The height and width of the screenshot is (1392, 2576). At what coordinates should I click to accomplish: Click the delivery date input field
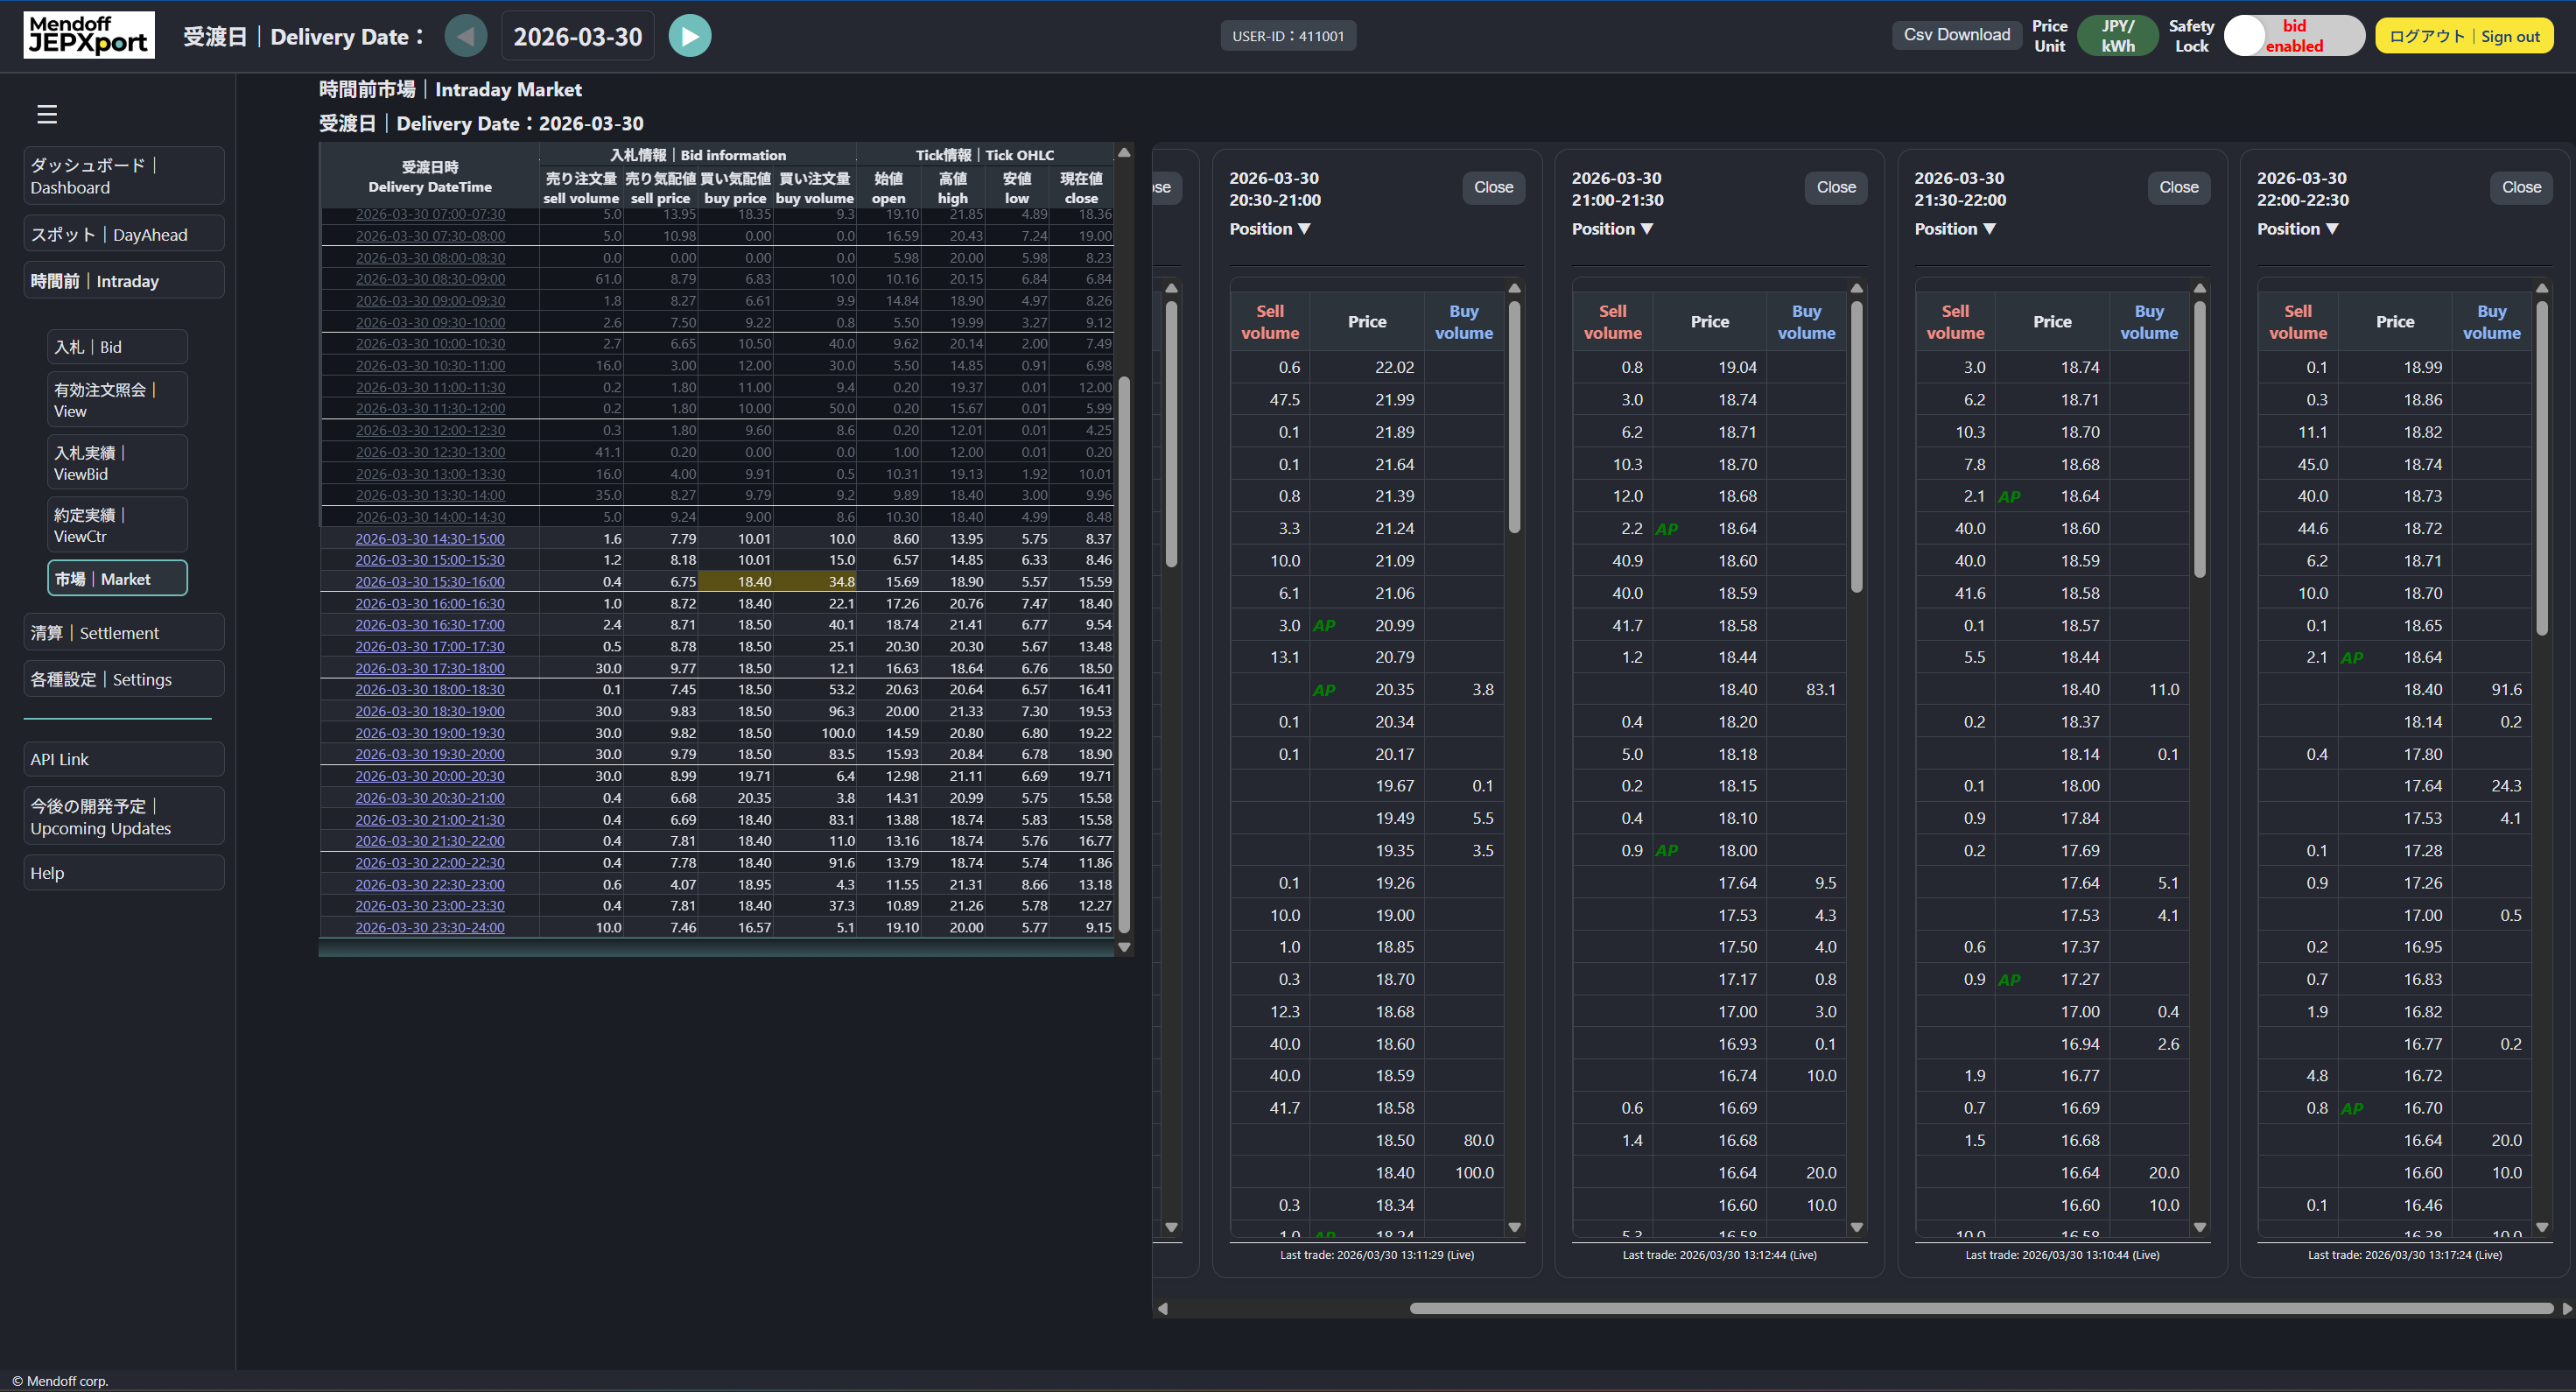(577, 37)
